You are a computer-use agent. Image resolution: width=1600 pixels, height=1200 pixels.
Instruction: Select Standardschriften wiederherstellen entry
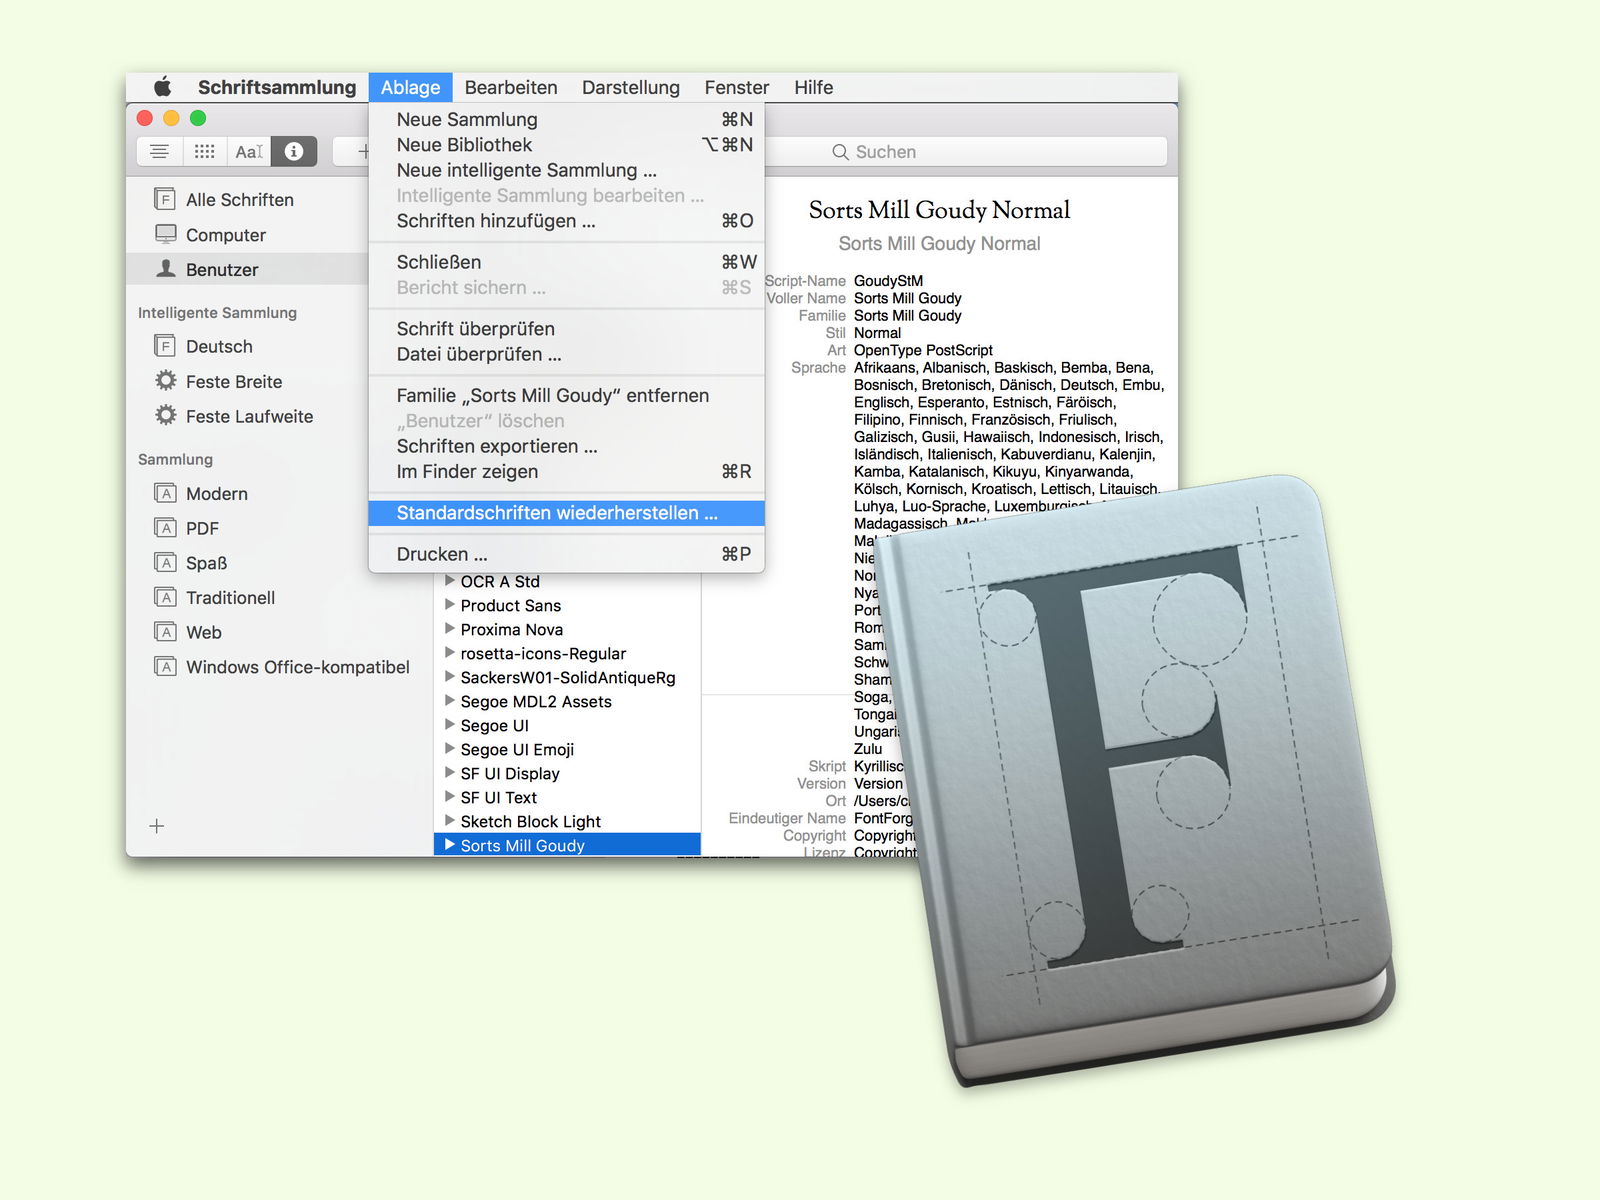point(566,513)
